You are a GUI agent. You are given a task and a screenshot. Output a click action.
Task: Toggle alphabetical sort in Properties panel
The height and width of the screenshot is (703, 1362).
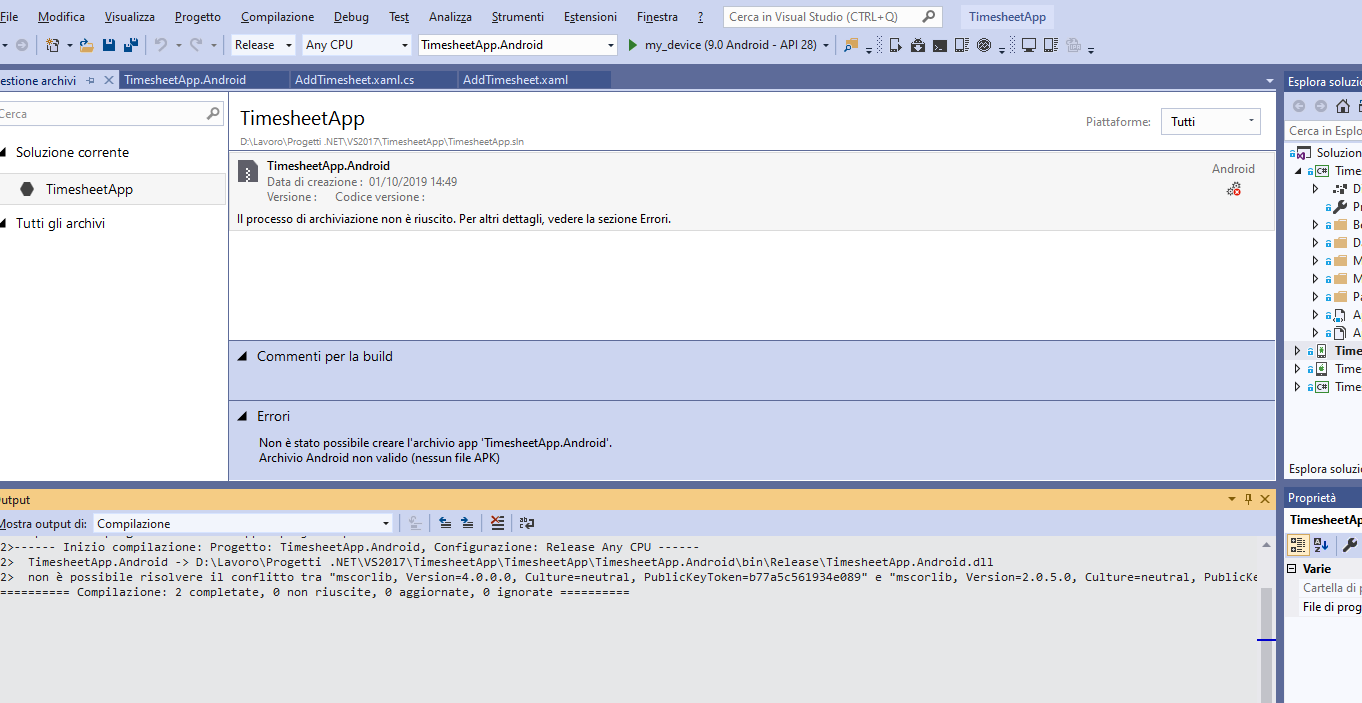pos(1321,544)
